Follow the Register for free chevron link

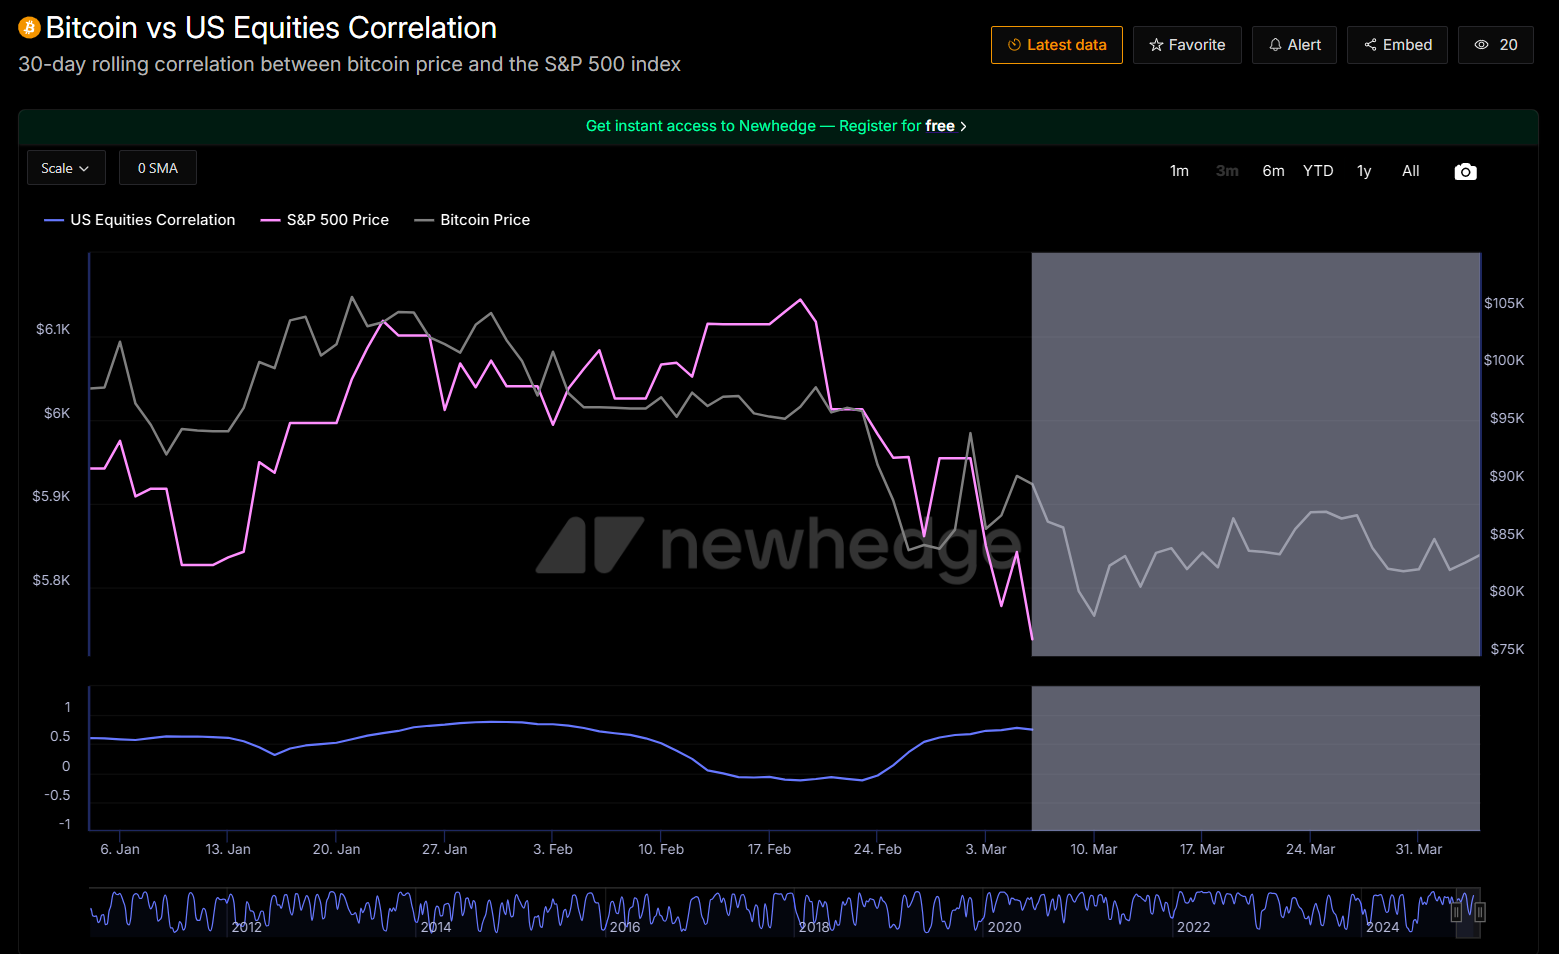click(963, 126)
